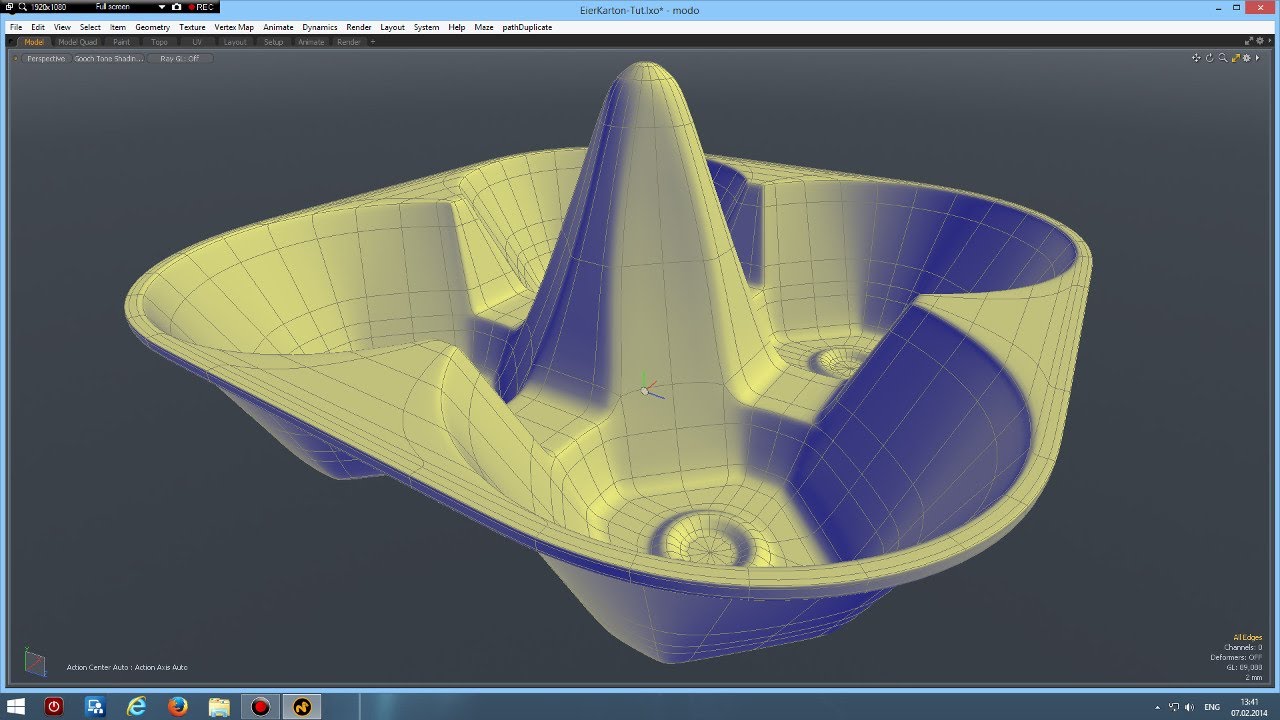Open the Animate menu

[x=278, y=27]
